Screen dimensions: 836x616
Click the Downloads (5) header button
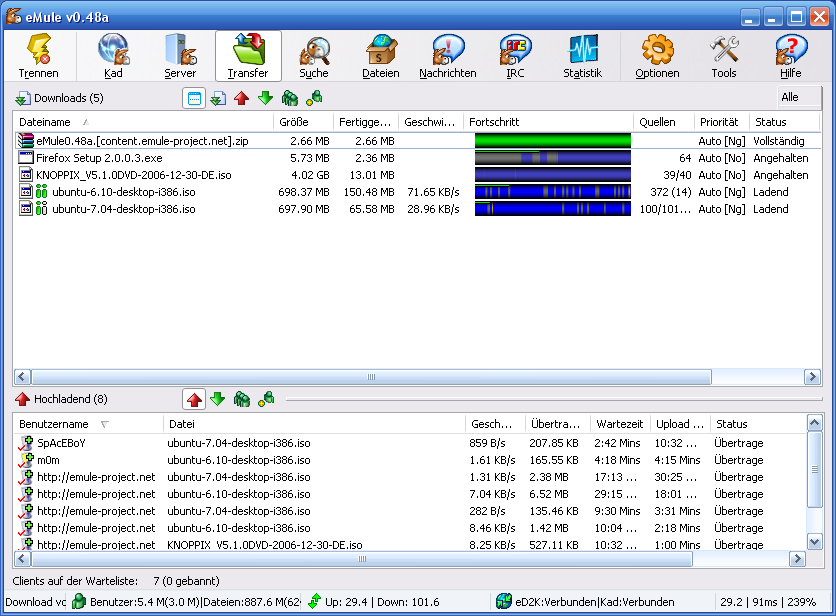[59, 98]
